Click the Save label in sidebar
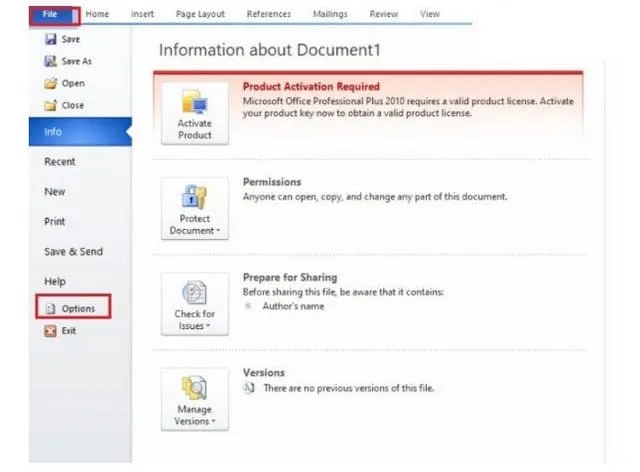 click(x=71, y=39)
